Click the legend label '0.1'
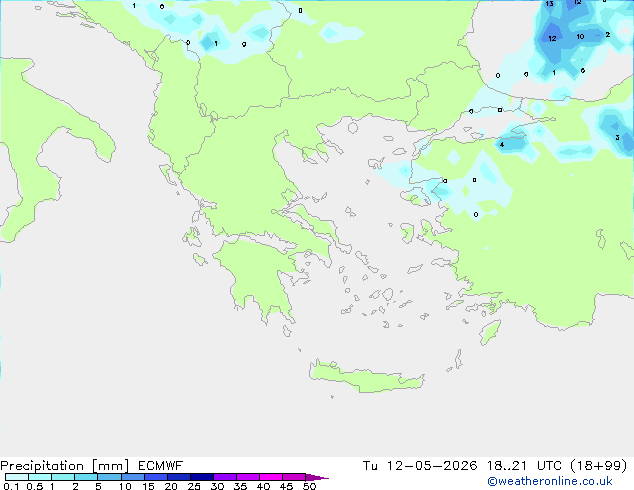Screen dimensions: 634x490 point(11,486)
